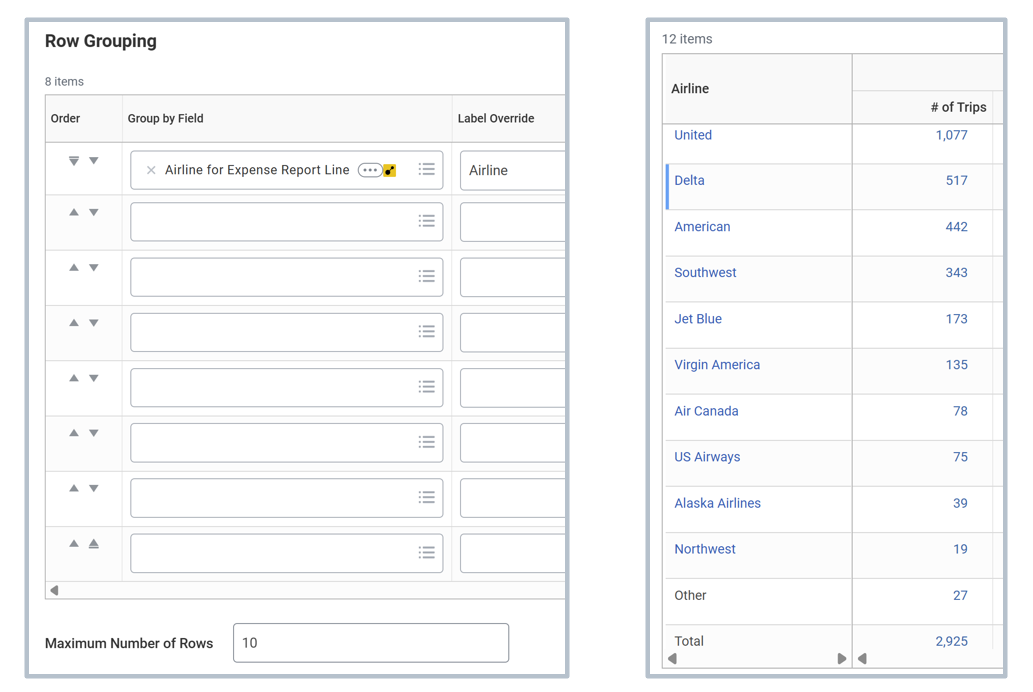Viewport: 1033px width, 692px height.
Task: Open the US Airways airline link
Action: tap(707, 457)
